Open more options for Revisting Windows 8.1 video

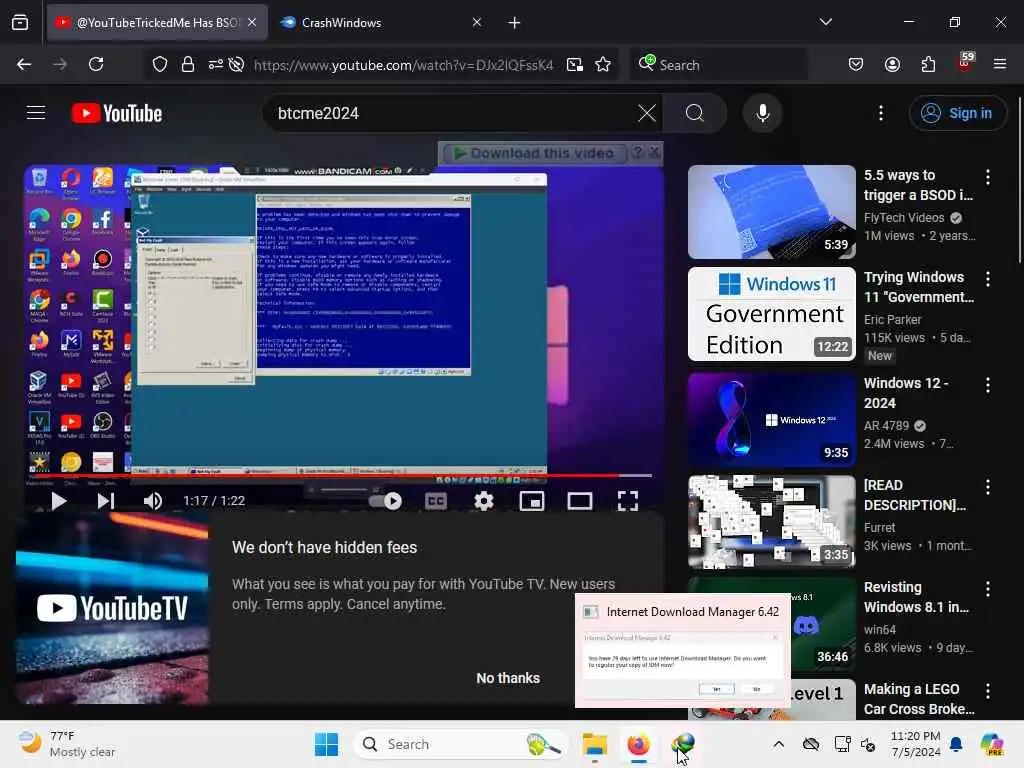987,589
